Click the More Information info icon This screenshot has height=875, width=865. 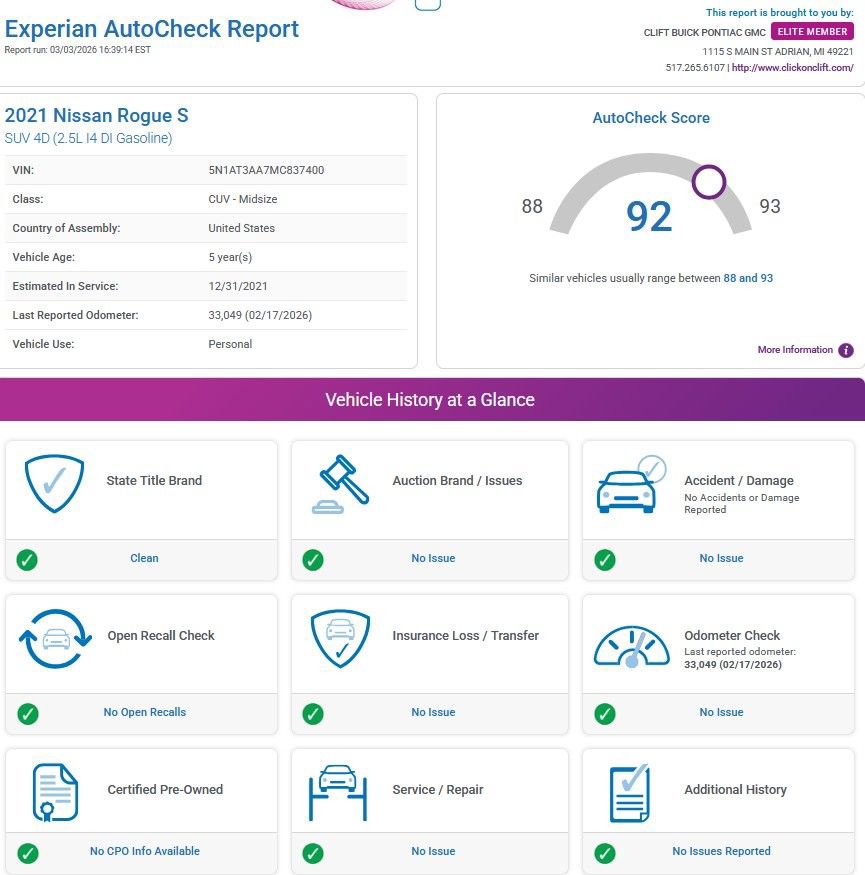(x=846, y=350)
